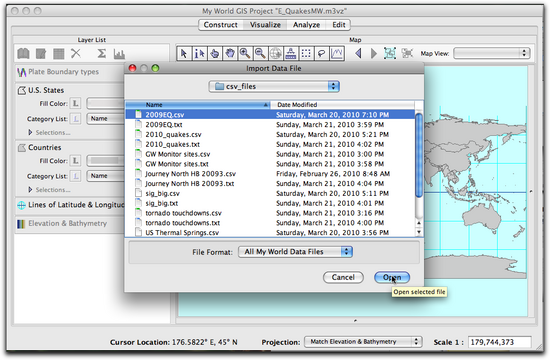Click the Countries layer icon
The width and height of the screenshot is (550, 360).
pos(22,148)
